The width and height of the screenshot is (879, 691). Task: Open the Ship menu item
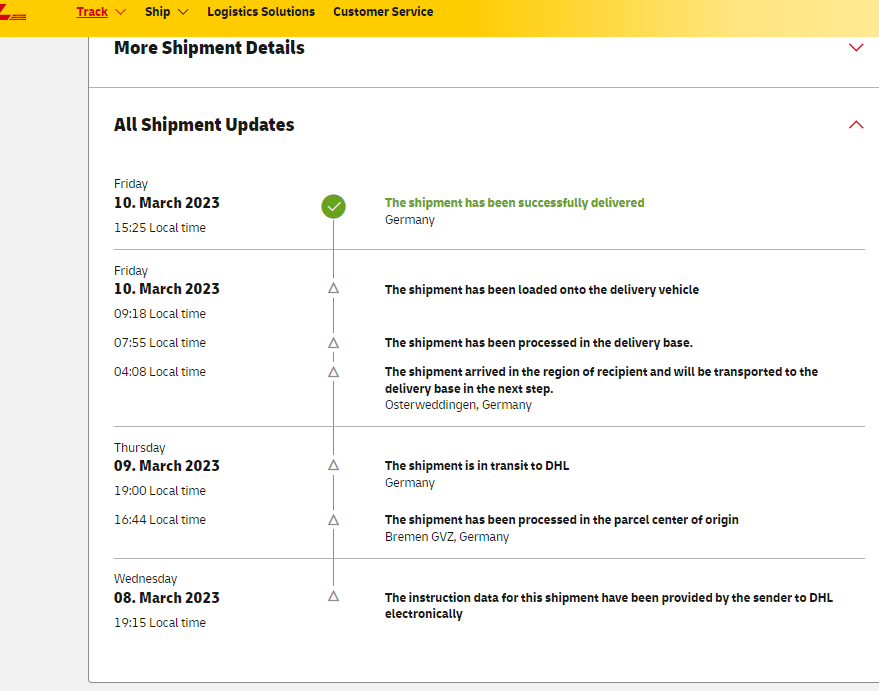coord(157,12)
